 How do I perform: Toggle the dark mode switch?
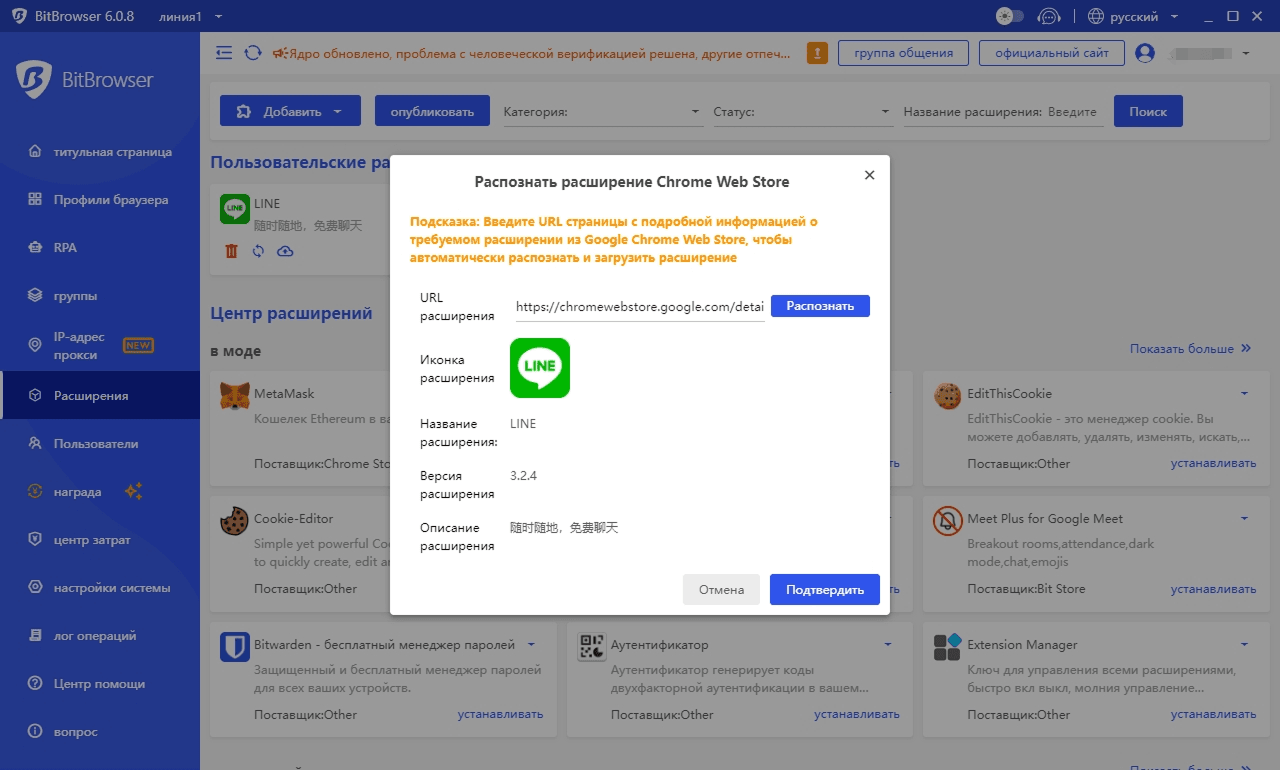click(x=1010, y=16)
